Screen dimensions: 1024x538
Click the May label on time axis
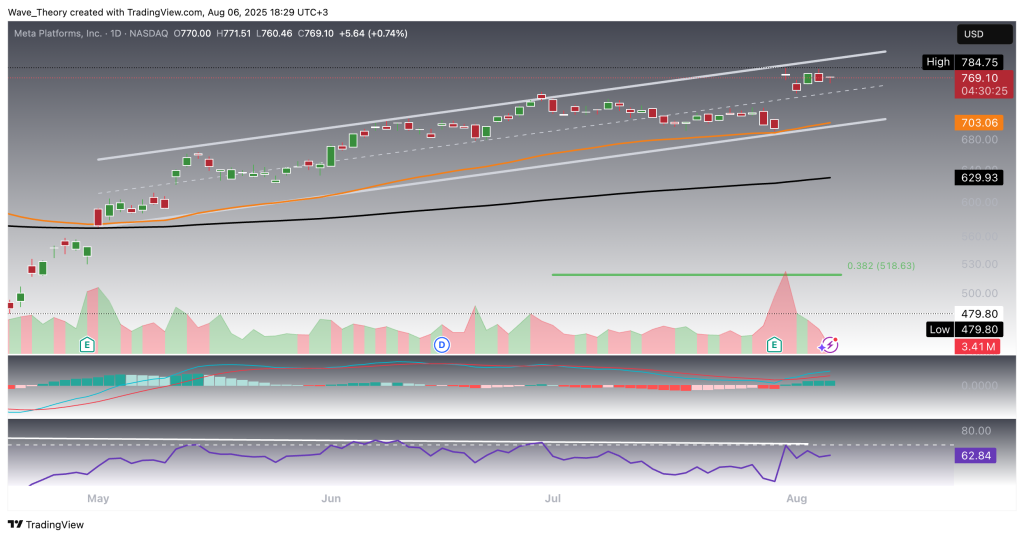pyautogui.click(x=98, y=498)
